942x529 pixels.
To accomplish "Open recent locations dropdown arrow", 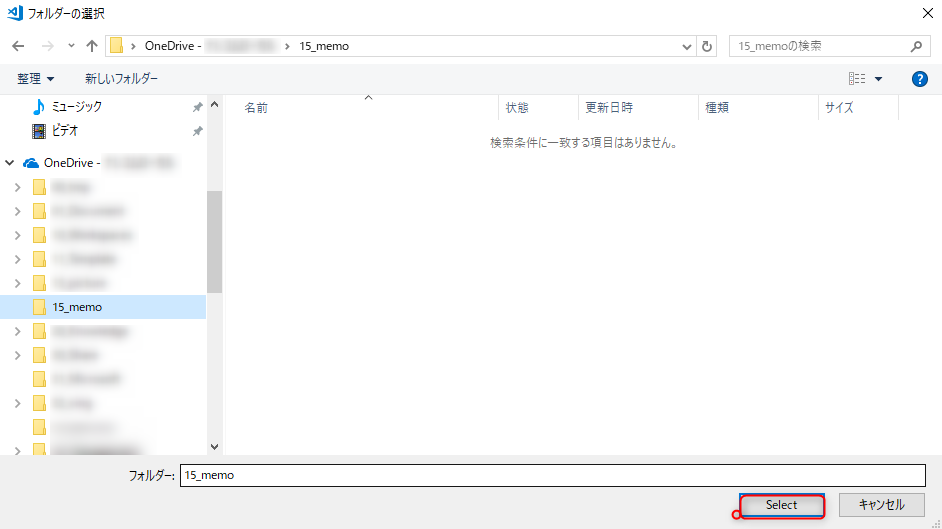I will tap(71, 46).
